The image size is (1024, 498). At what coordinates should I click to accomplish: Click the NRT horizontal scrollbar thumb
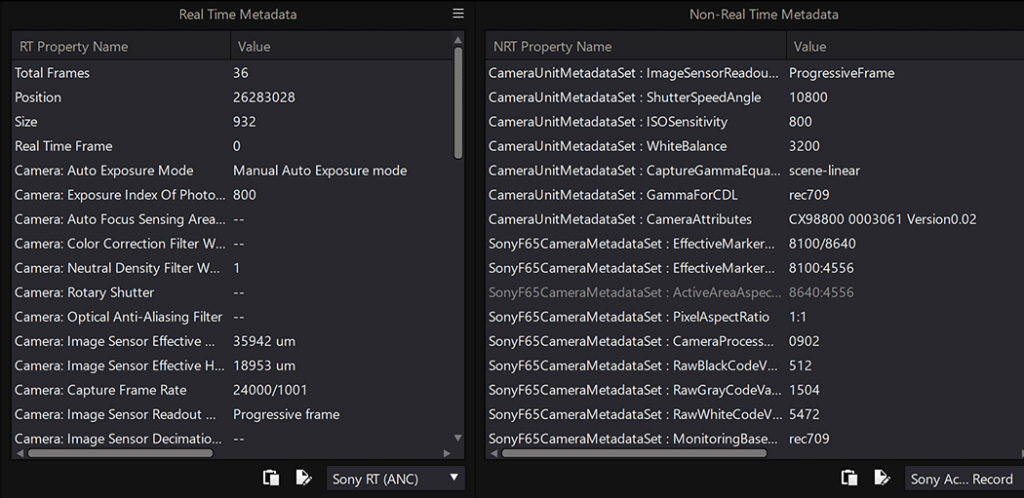click(x=634, y=452)
